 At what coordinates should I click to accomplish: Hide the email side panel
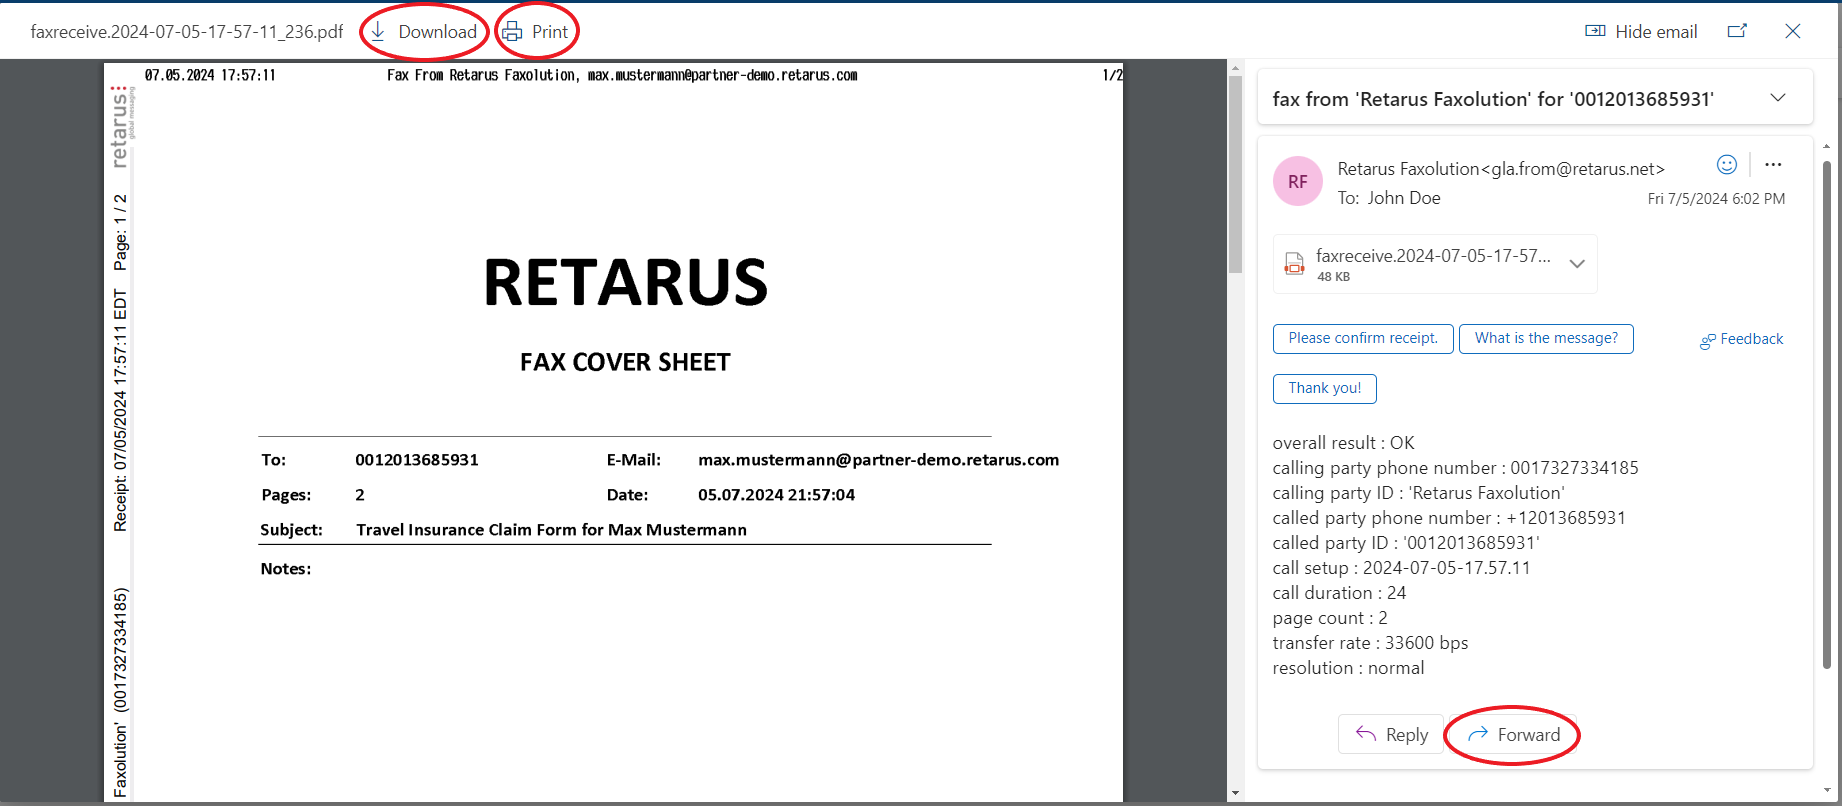click(x=1641, y=32)
